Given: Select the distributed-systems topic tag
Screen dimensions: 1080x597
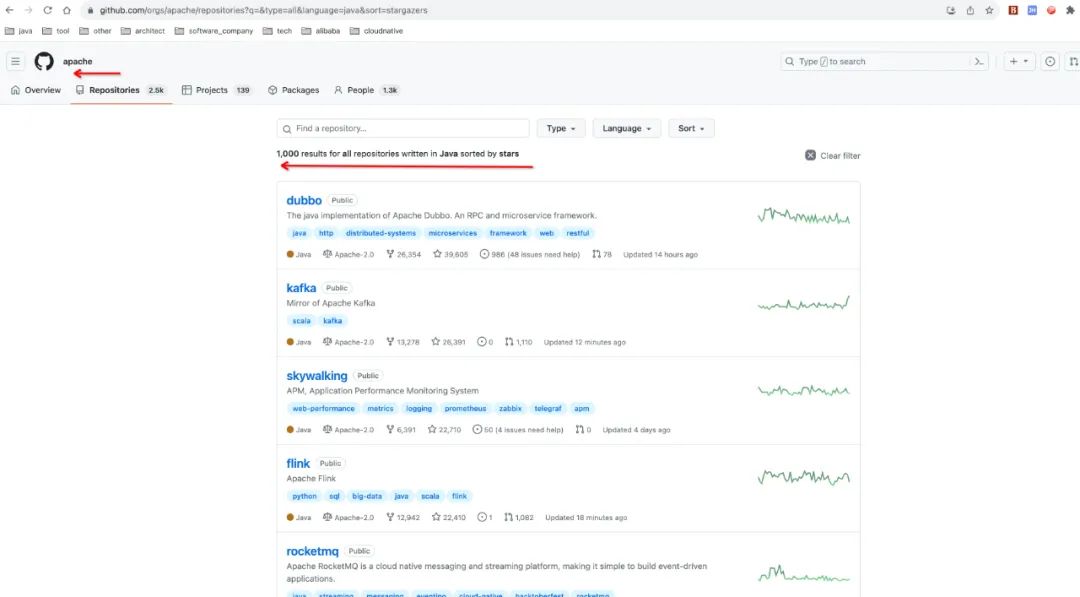Looking at the screenshot, I should 381,233.
